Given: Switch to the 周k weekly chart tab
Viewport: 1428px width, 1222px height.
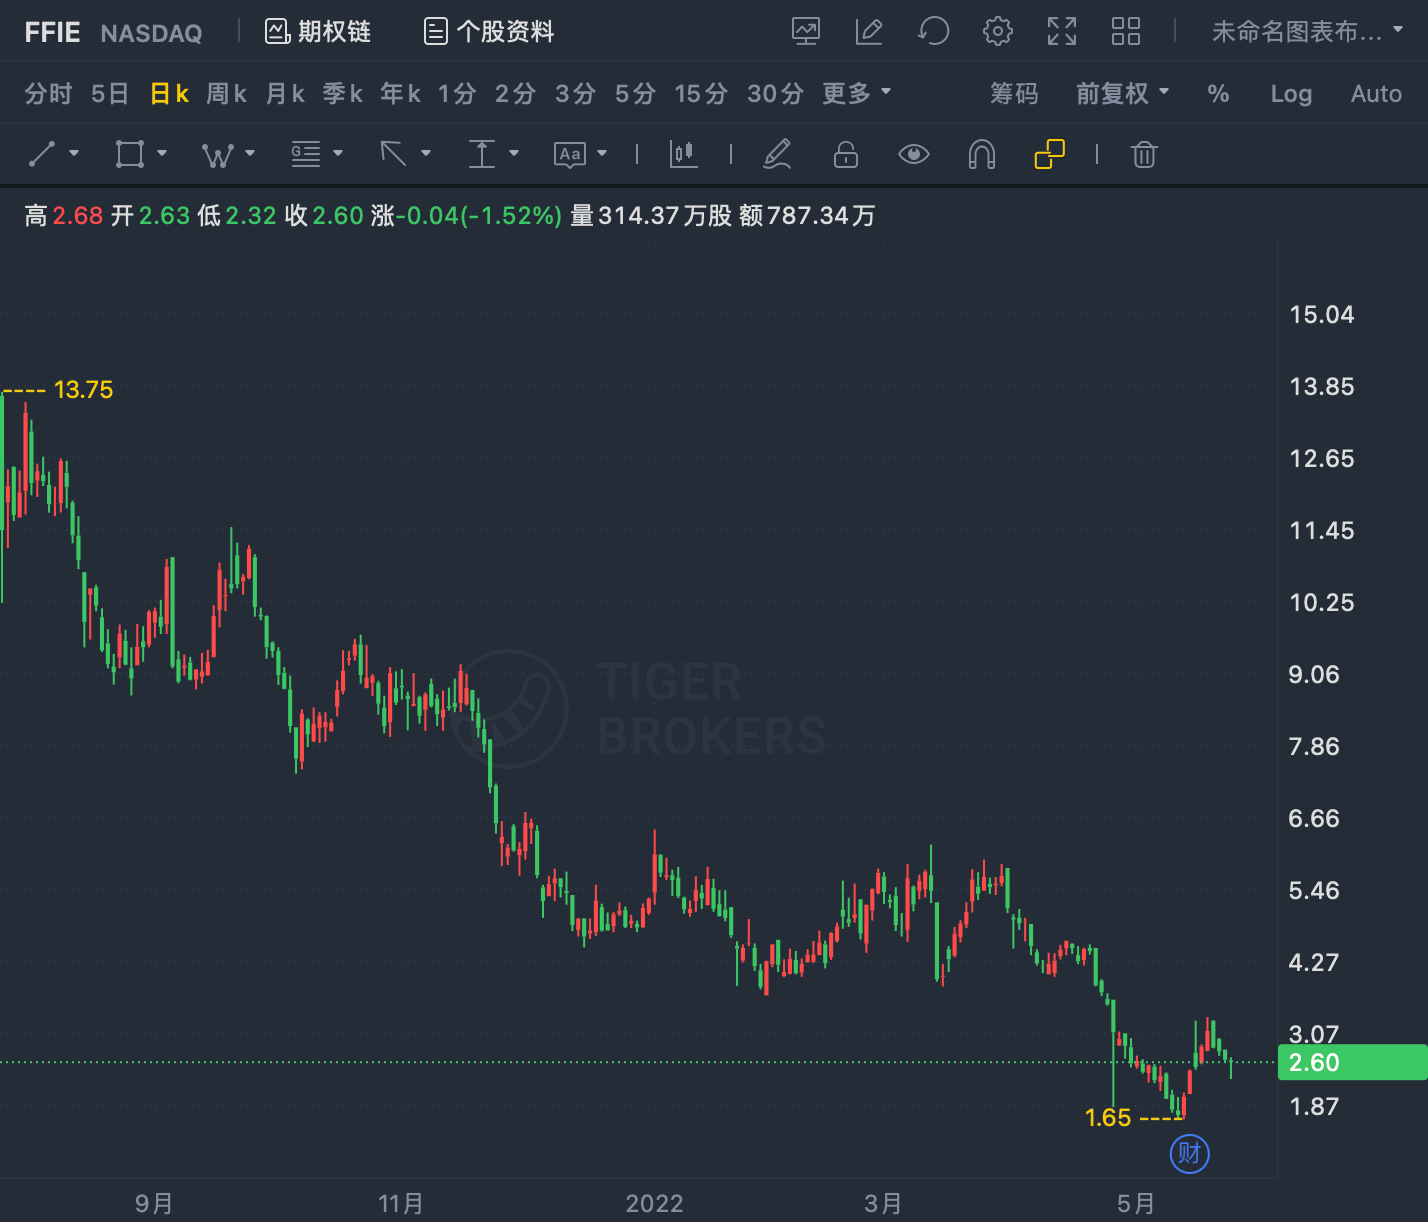Looking at the screenshot, I should click(226, 93).
